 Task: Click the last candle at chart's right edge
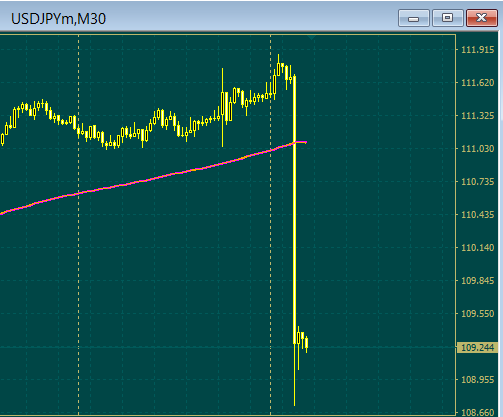(x=306, y=344)
